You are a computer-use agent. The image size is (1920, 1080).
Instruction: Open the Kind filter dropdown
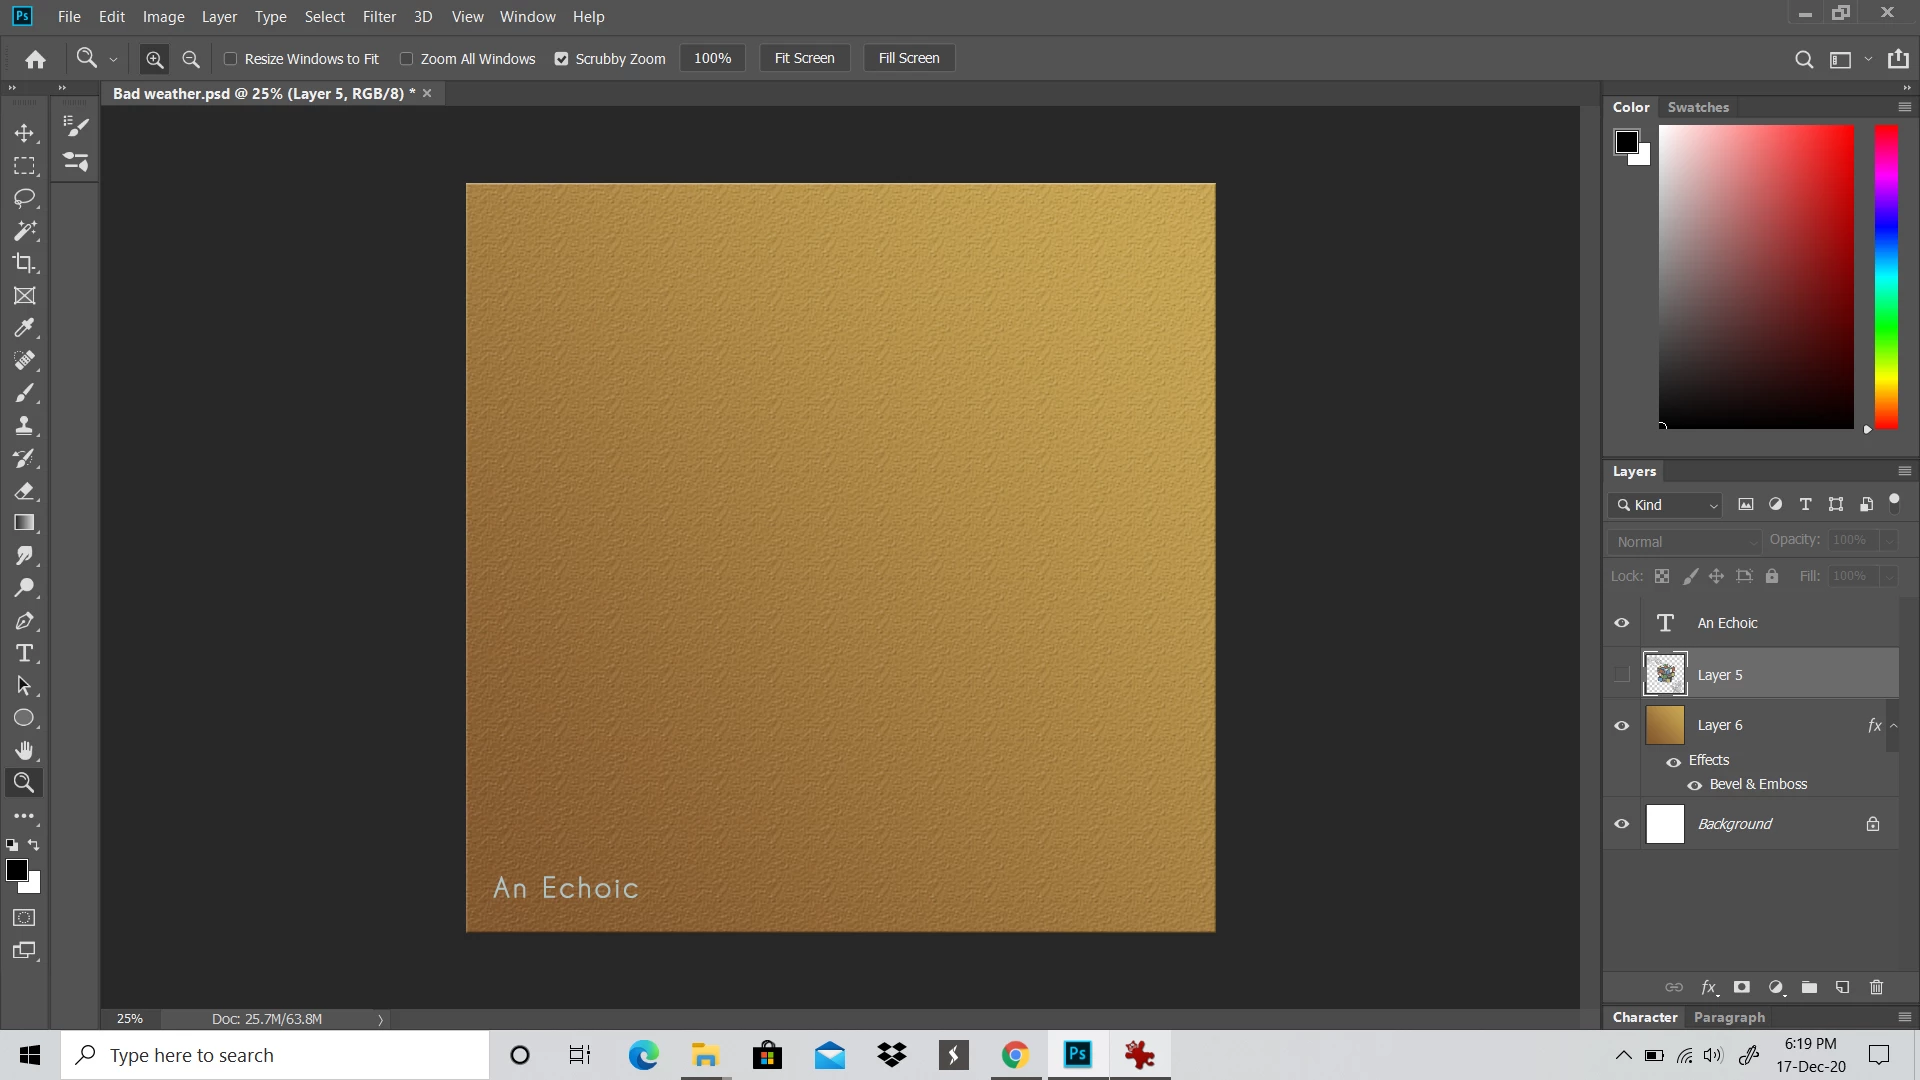click(1665, 505)
